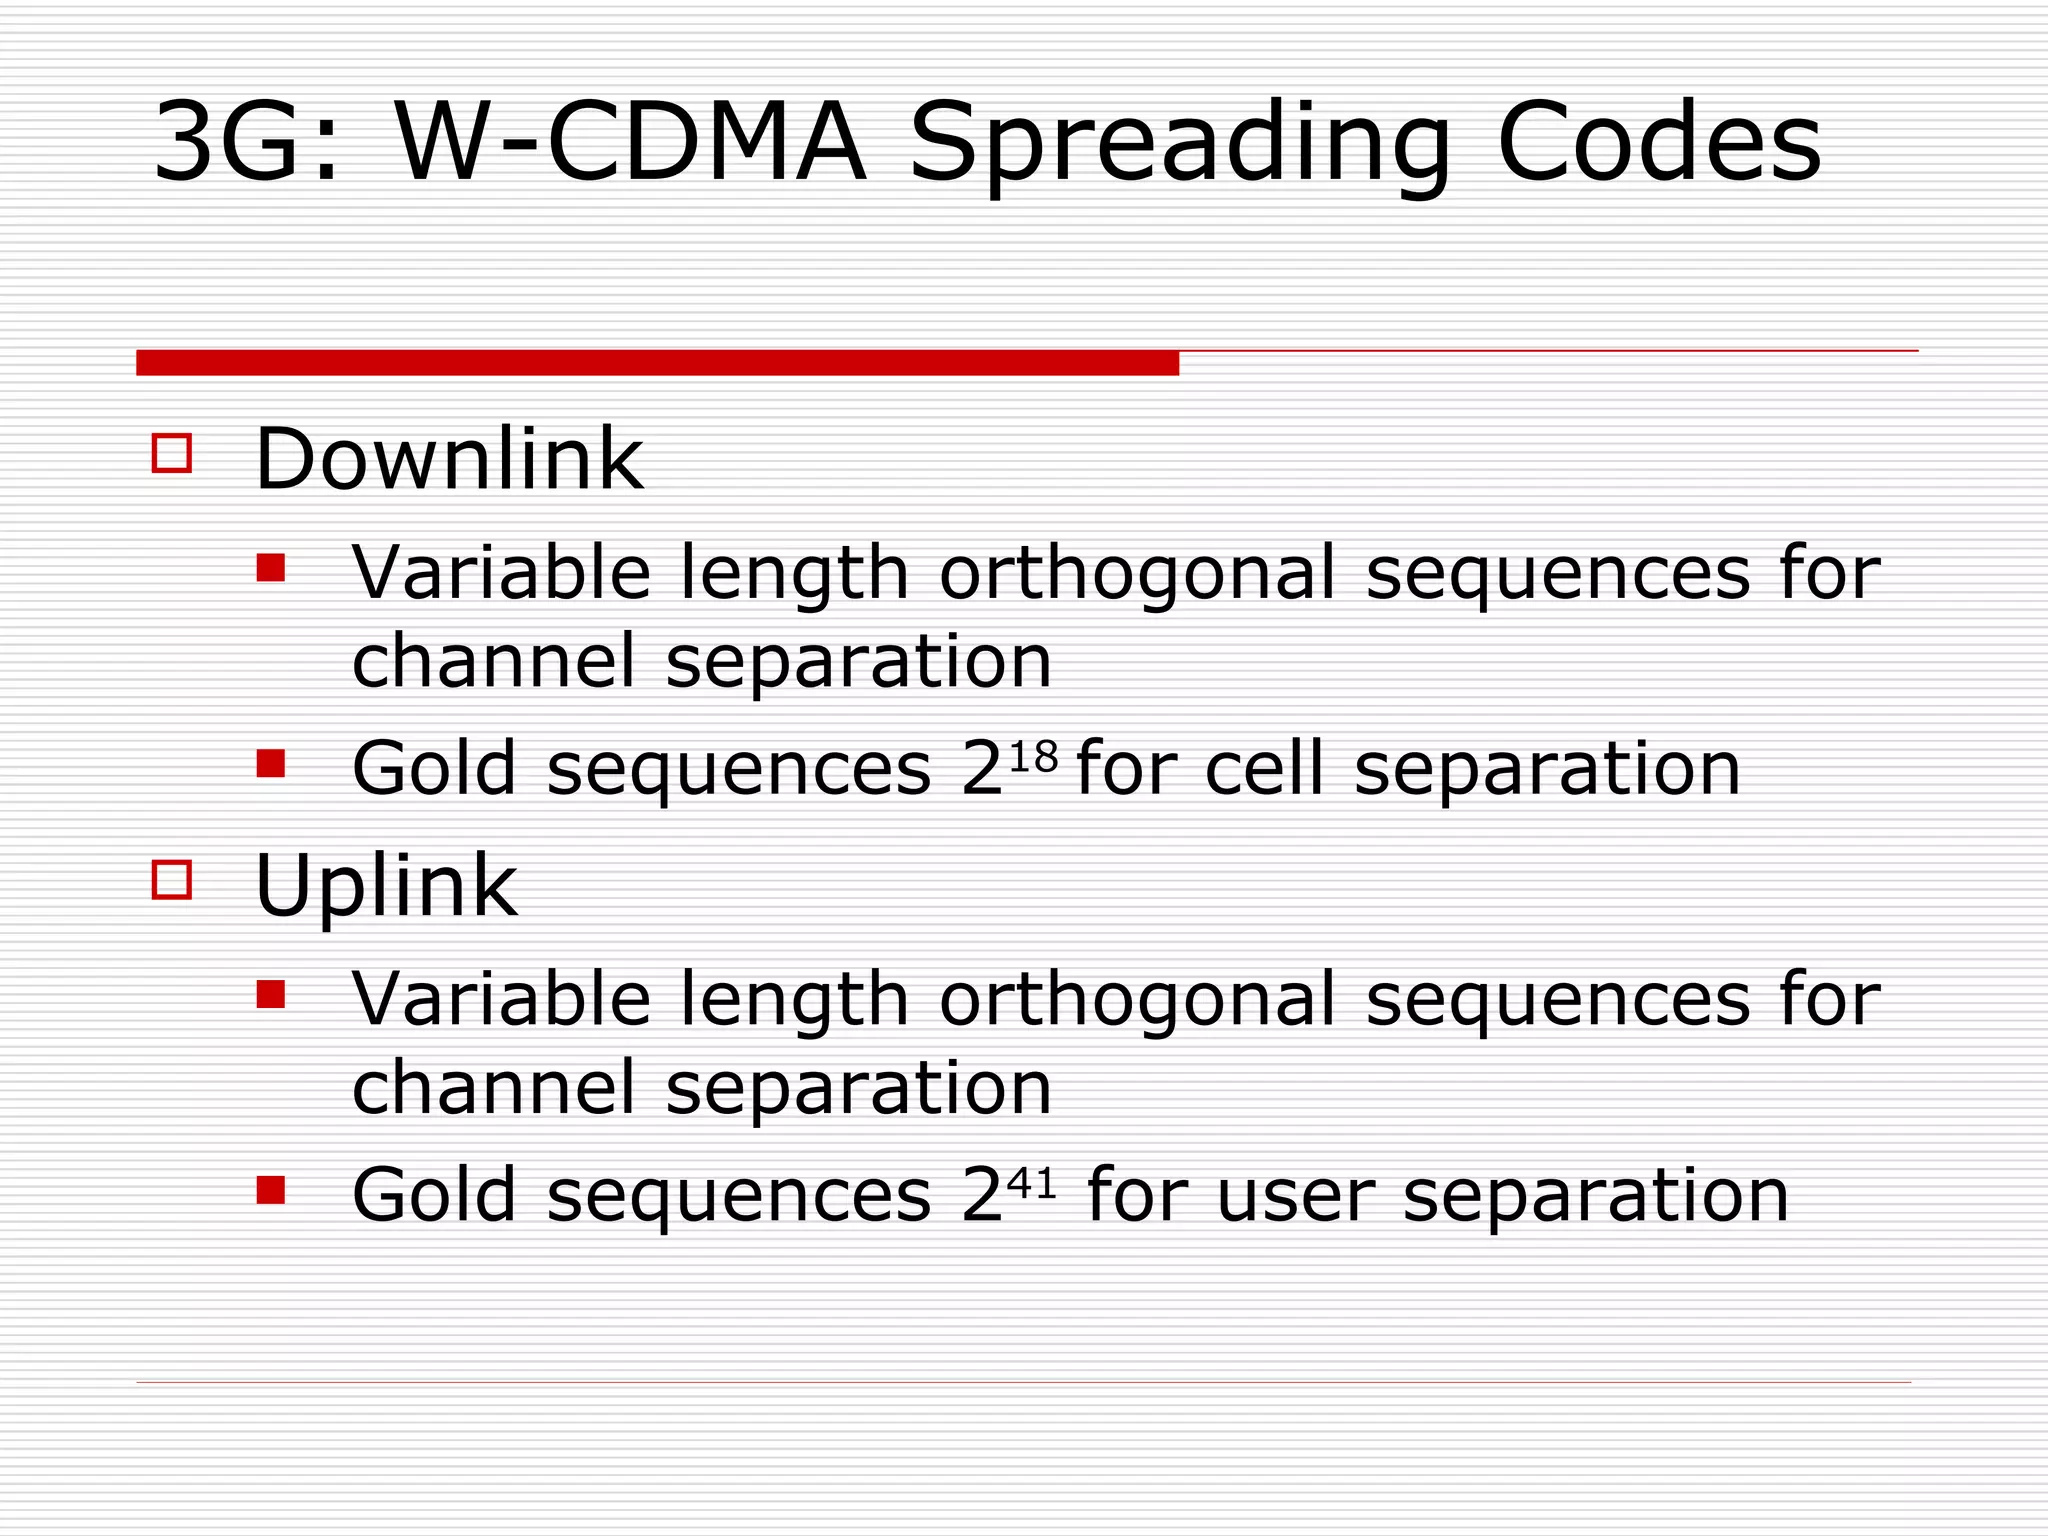Click 'for cell separation' text
Screen dimensions: 2048x1536
[1408, 770]
